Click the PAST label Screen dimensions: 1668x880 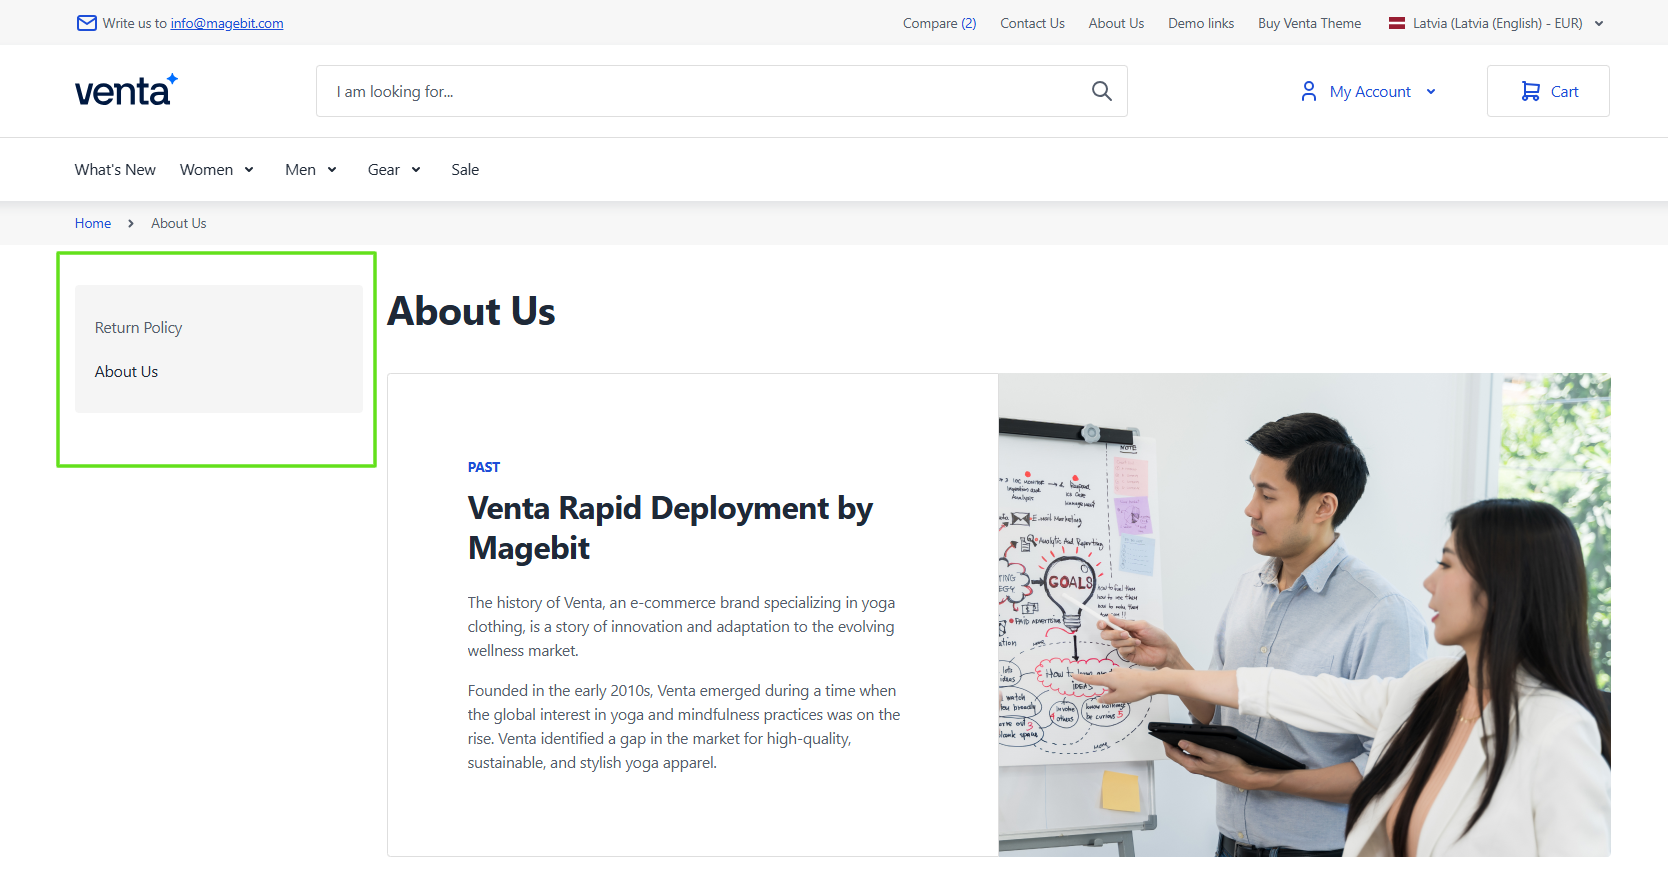point(484,467)
